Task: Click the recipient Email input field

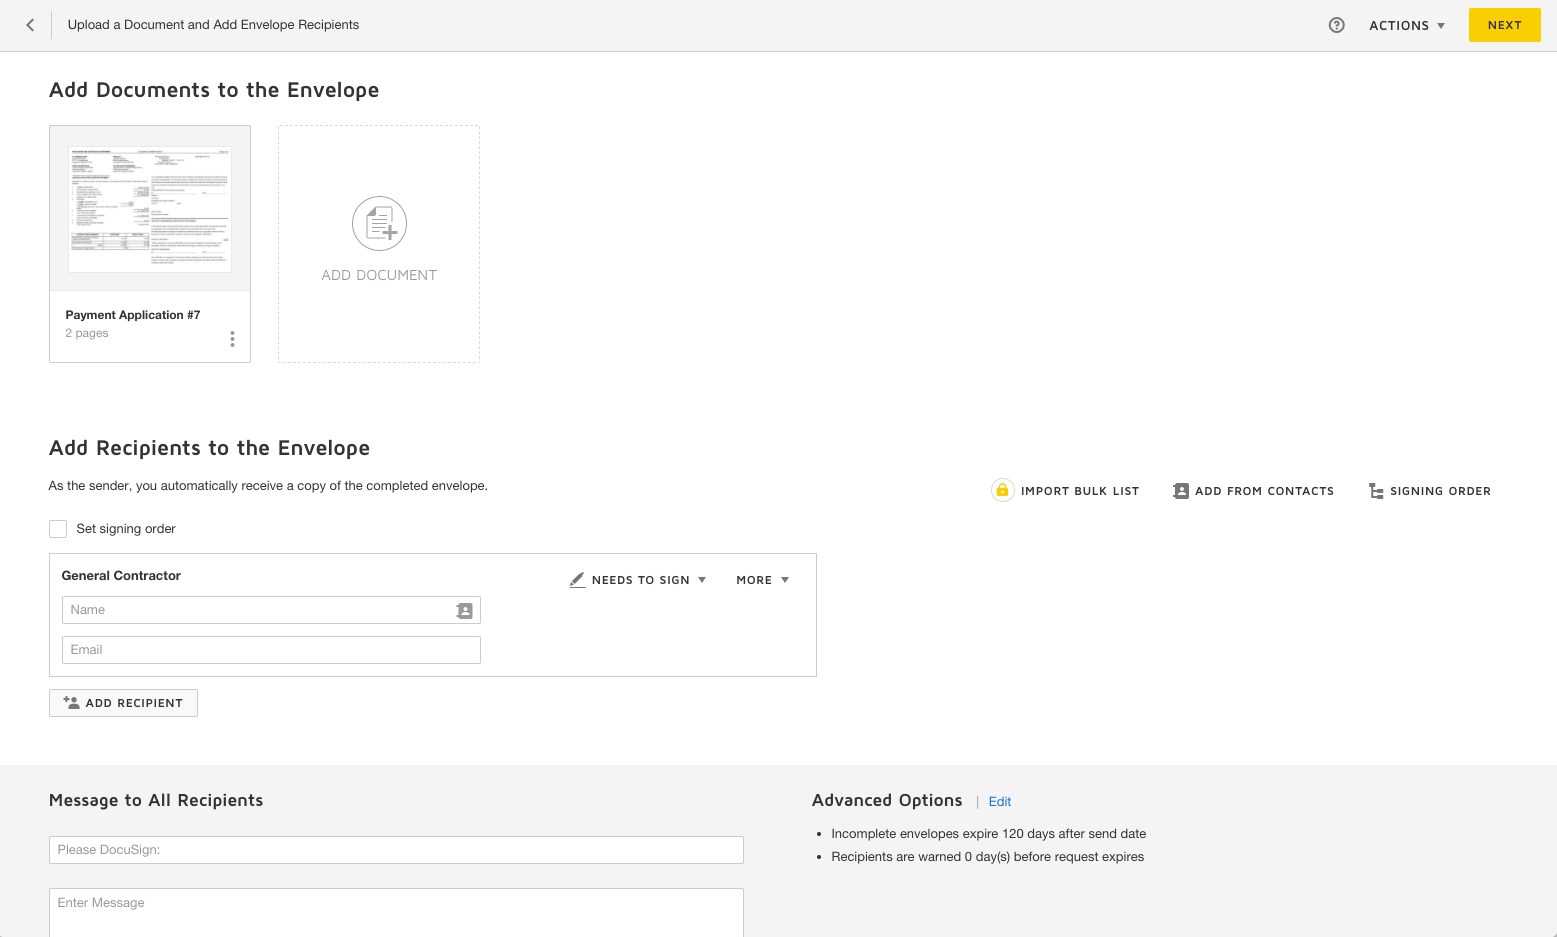Action: (x=270, y=650)
